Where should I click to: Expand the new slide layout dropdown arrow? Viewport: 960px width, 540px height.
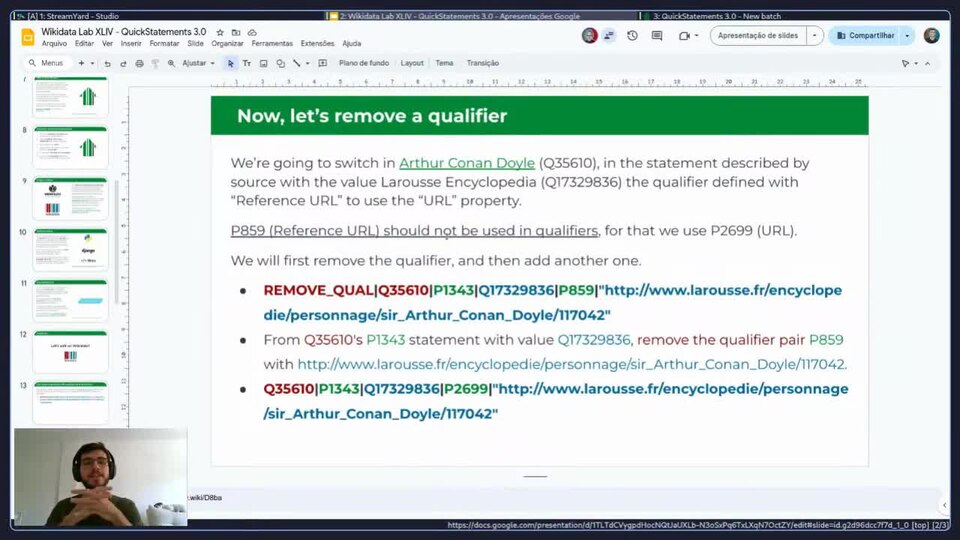(92, 63)
